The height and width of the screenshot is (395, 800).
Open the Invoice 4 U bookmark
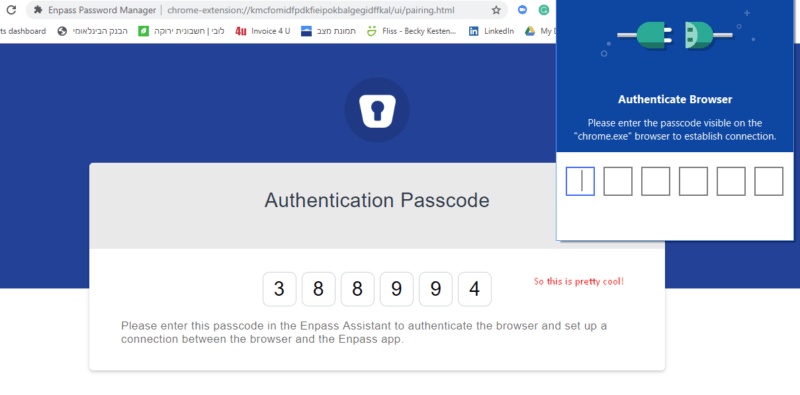(x=263, y=31)
